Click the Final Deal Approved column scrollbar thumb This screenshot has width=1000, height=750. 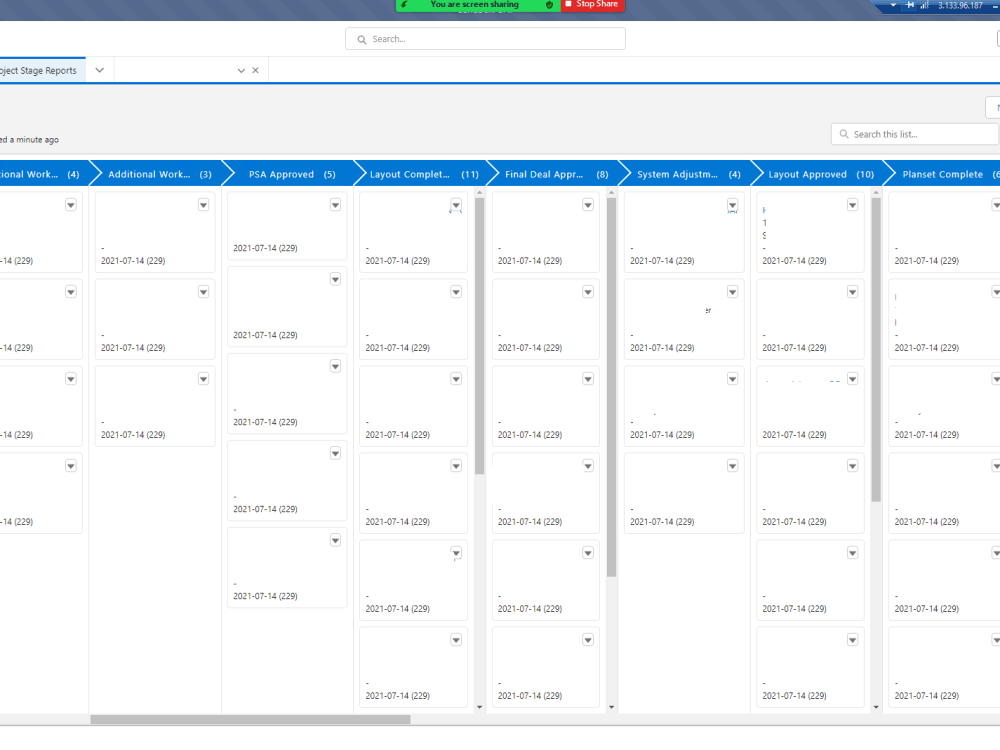coord(612,387)
